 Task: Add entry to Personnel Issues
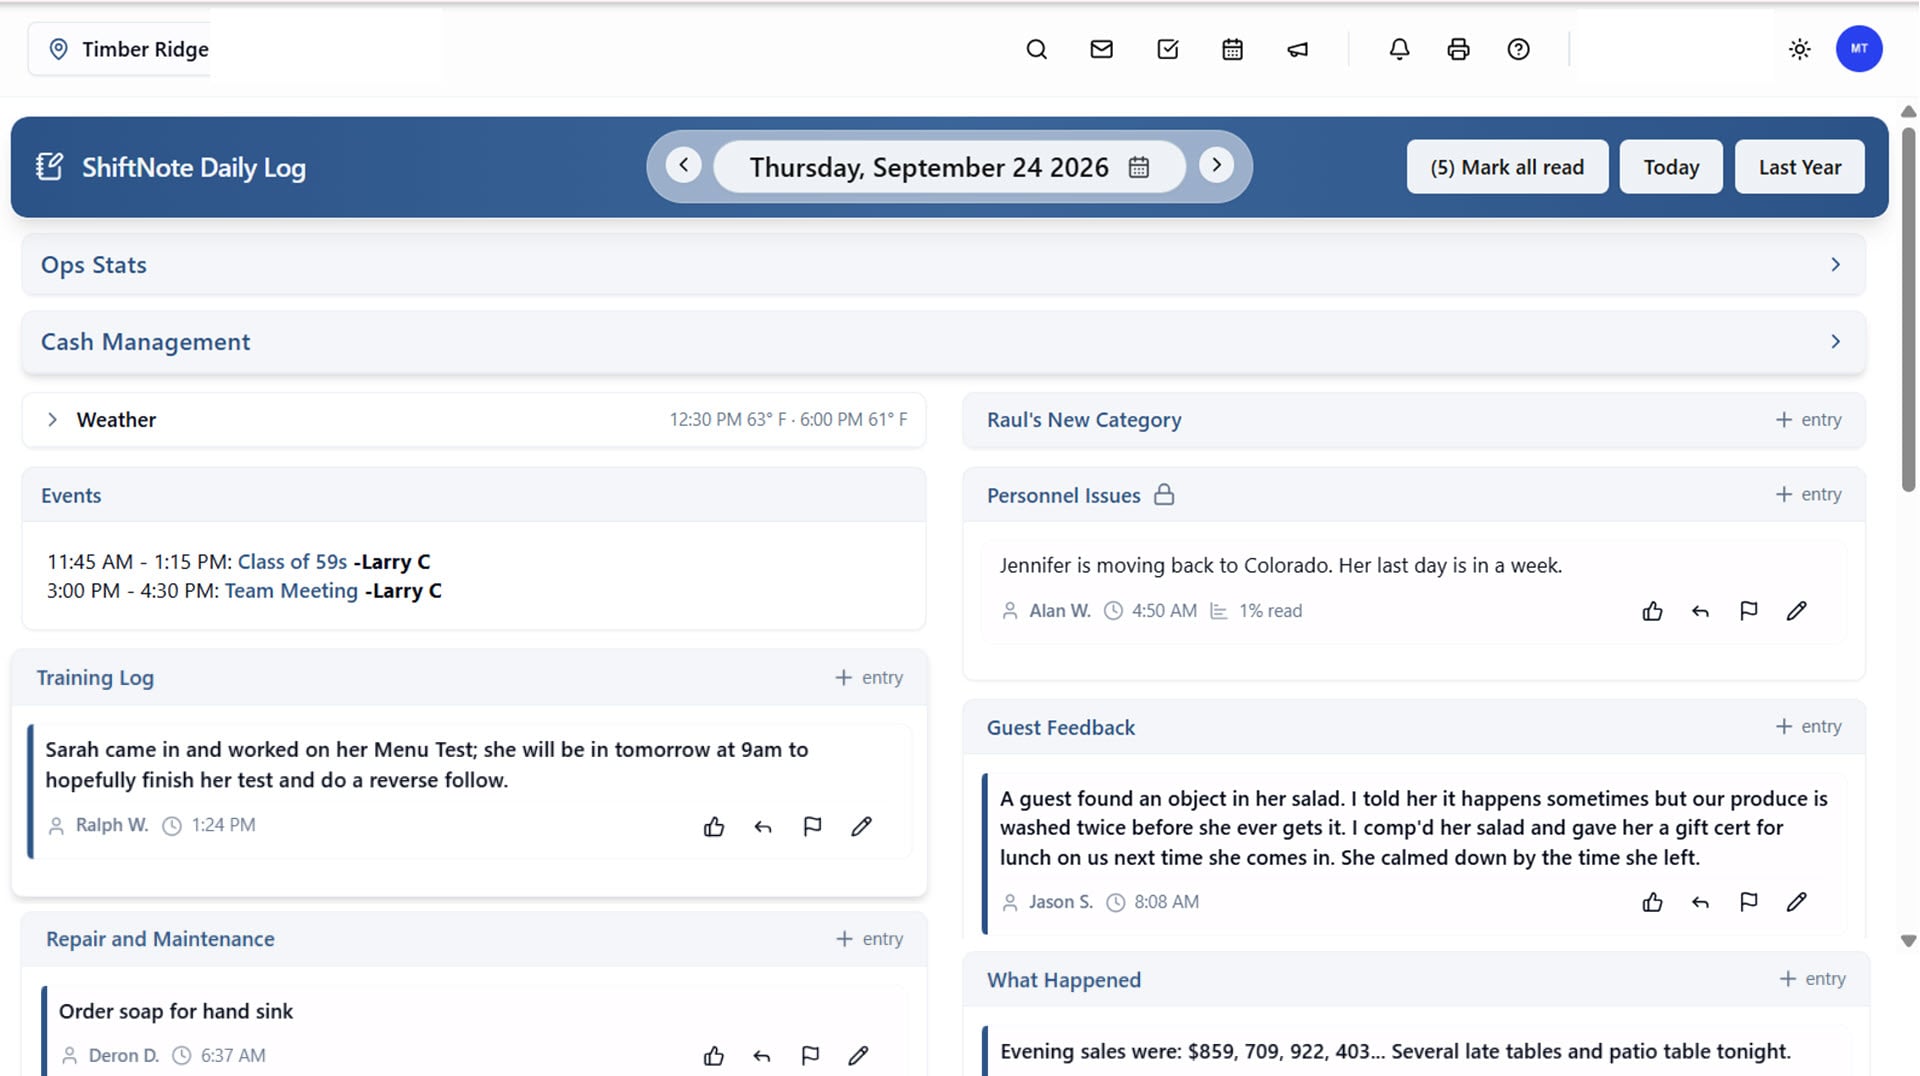tap(1808, 494)
